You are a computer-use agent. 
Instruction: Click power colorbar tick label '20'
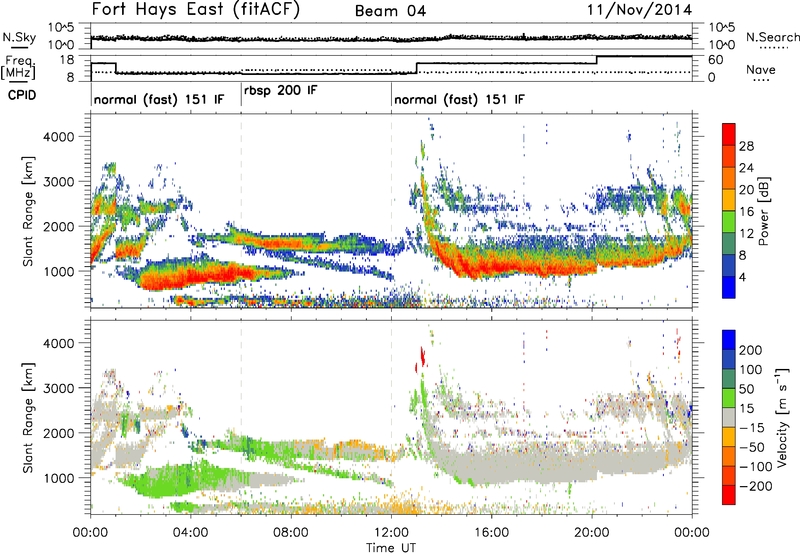pos(746,190)
